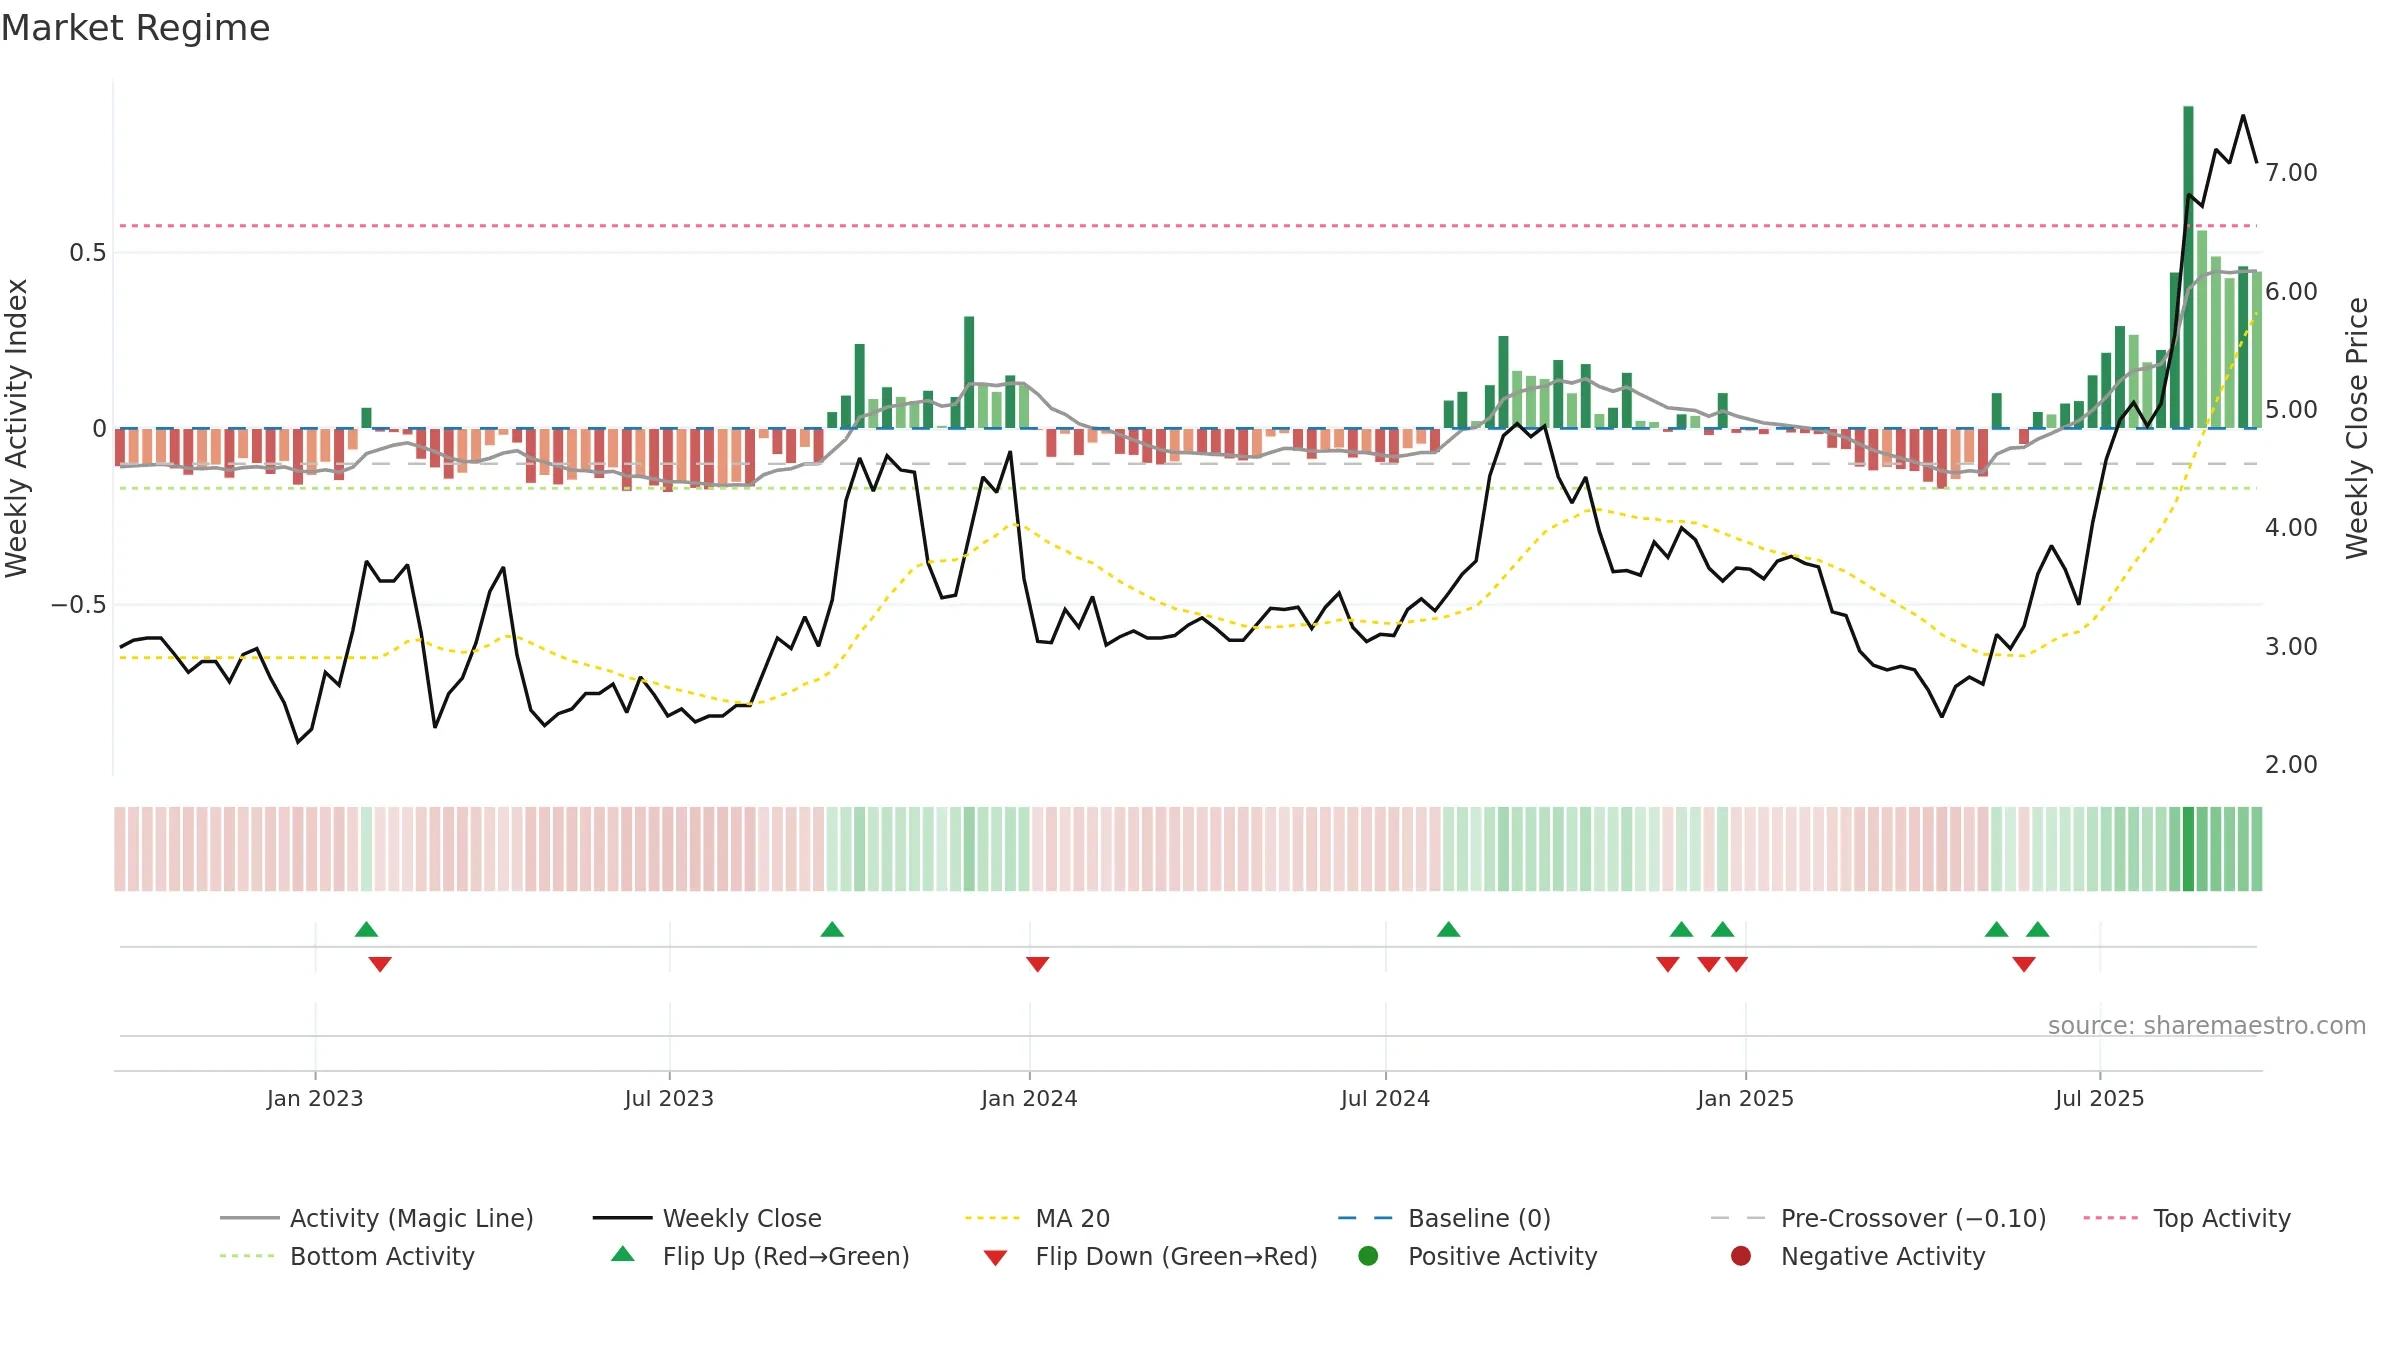Click the 4.00 price axis tick
Viewport: 2400px width, 1350px height.
click(2291, 528)
